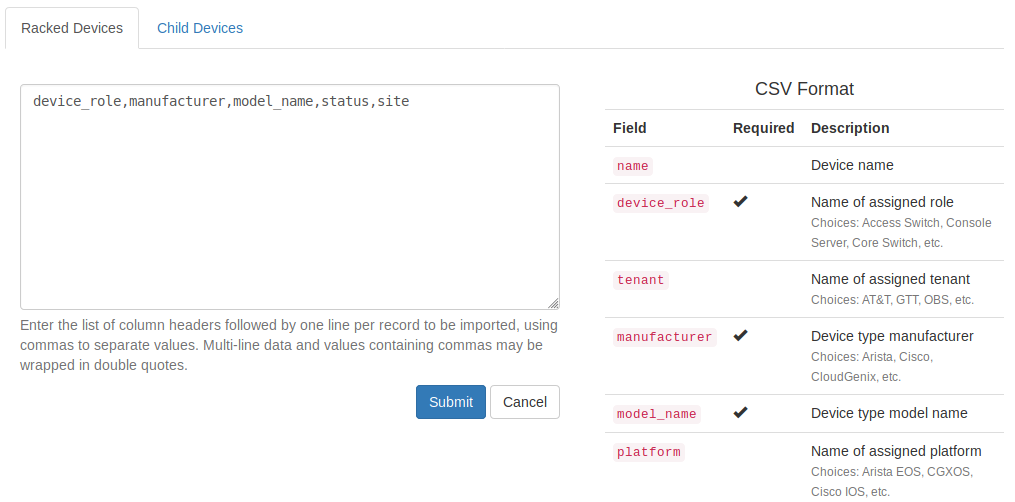This screenshot has height=502, width=1015.
Task: Click the header line 'device_role,manufacturer,model_name,status,site'
Action: coord(221,102)
